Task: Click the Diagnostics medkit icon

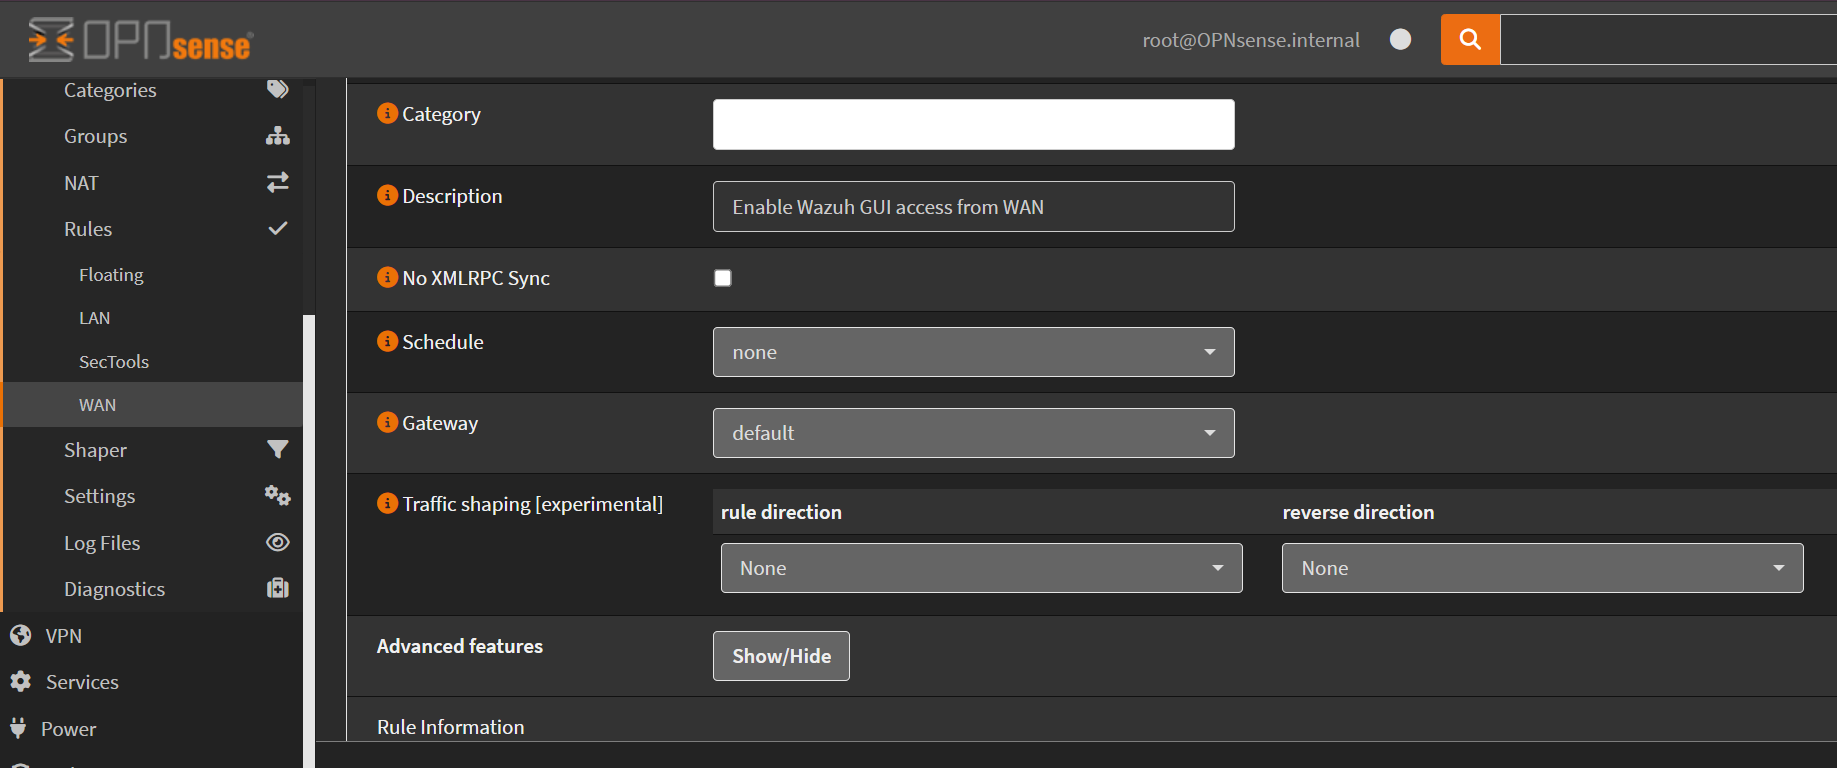Action: [x=277, y=588]
